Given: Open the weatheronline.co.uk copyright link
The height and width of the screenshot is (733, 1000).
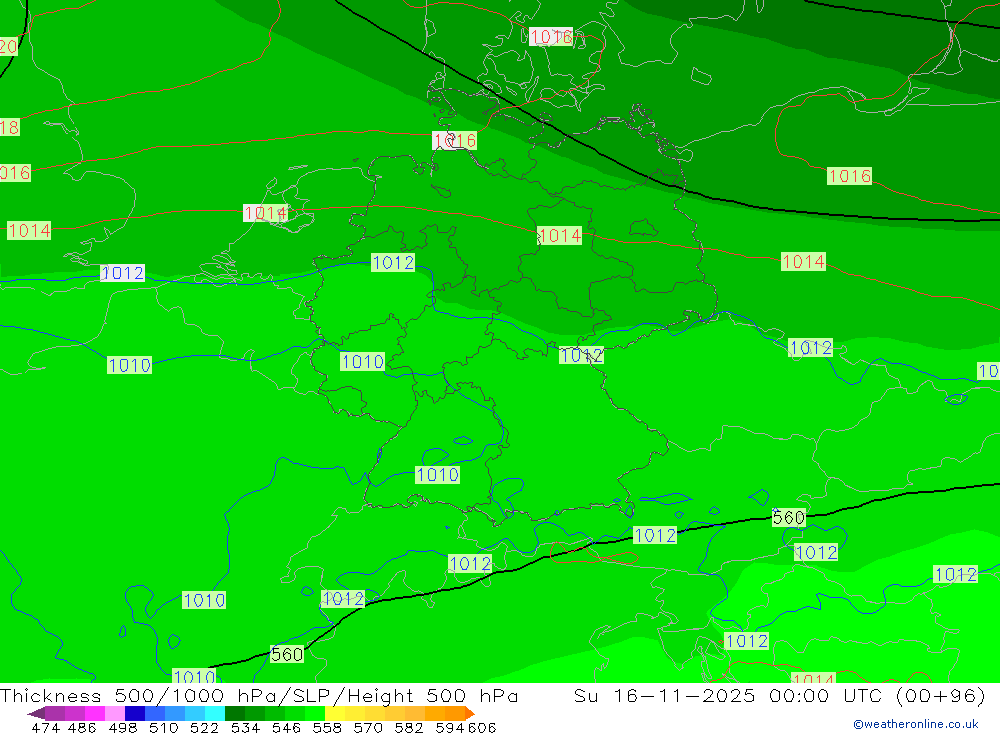Looking at the screenshot, I should tap(915, 724).
